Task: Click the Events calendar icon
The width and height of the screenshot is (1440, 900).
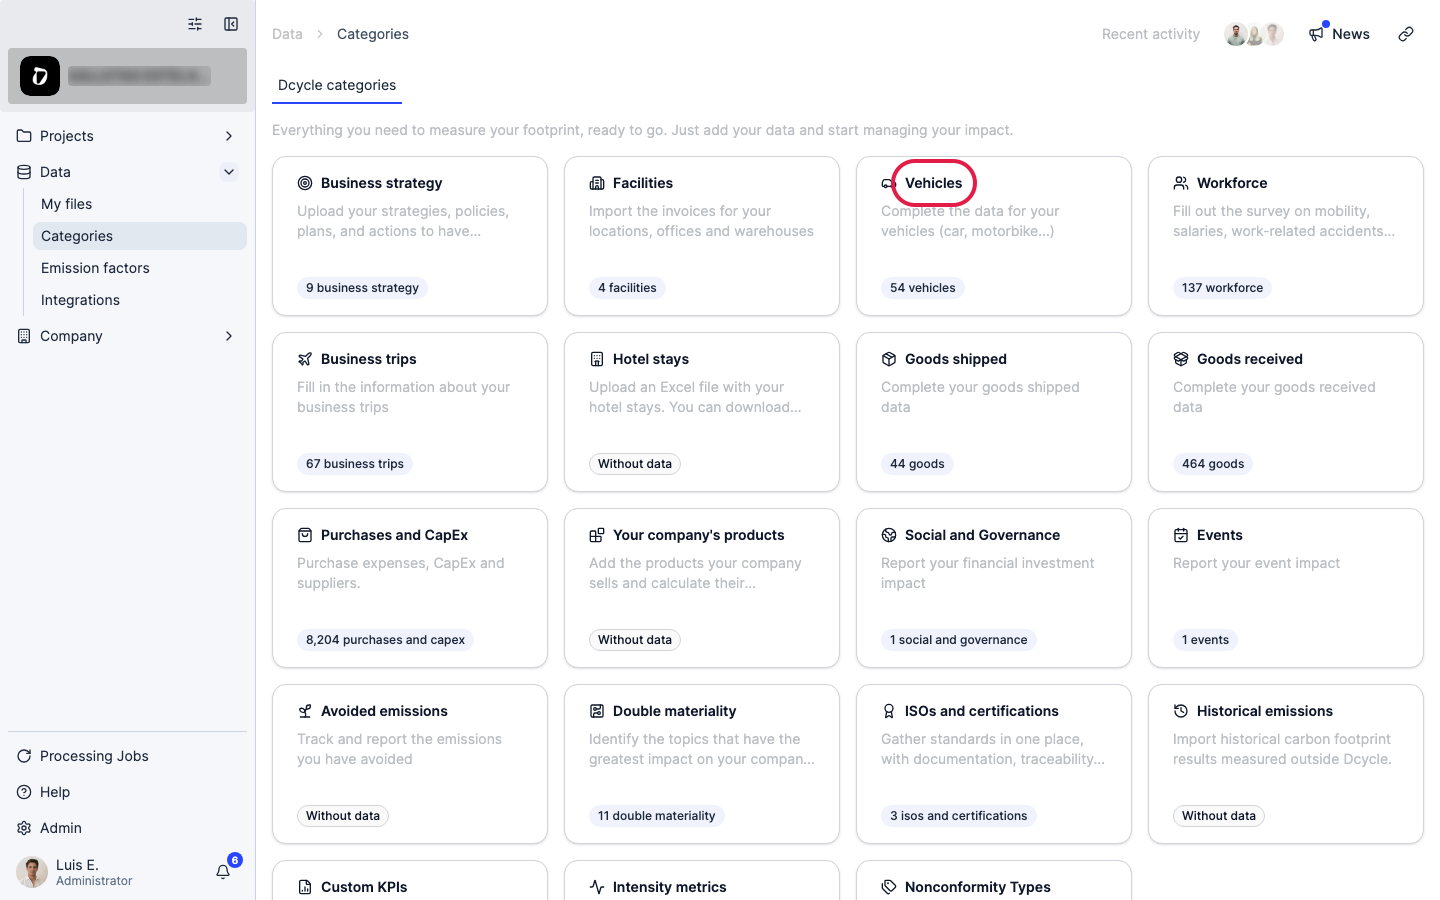Action: 1181,535
